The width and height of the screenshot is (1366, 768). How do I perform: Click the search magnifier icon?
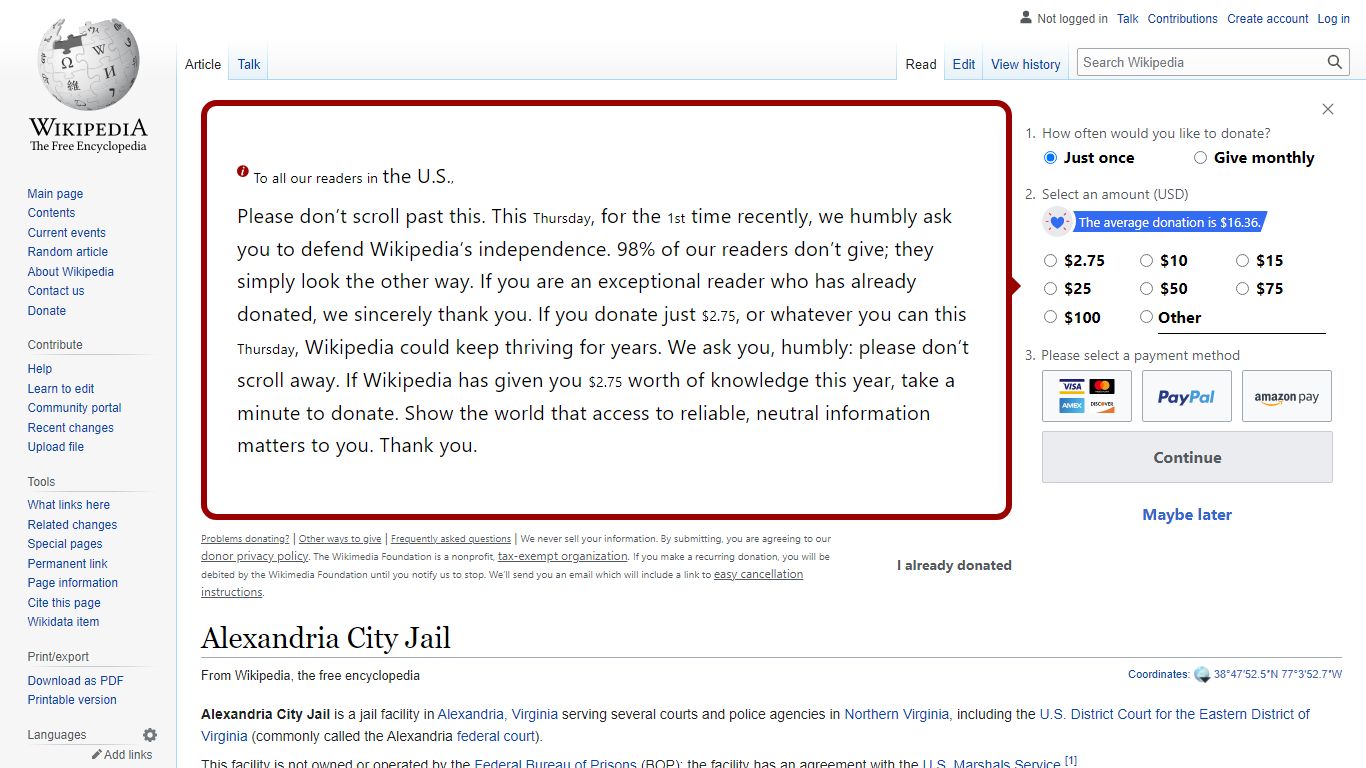point(1335,62)
